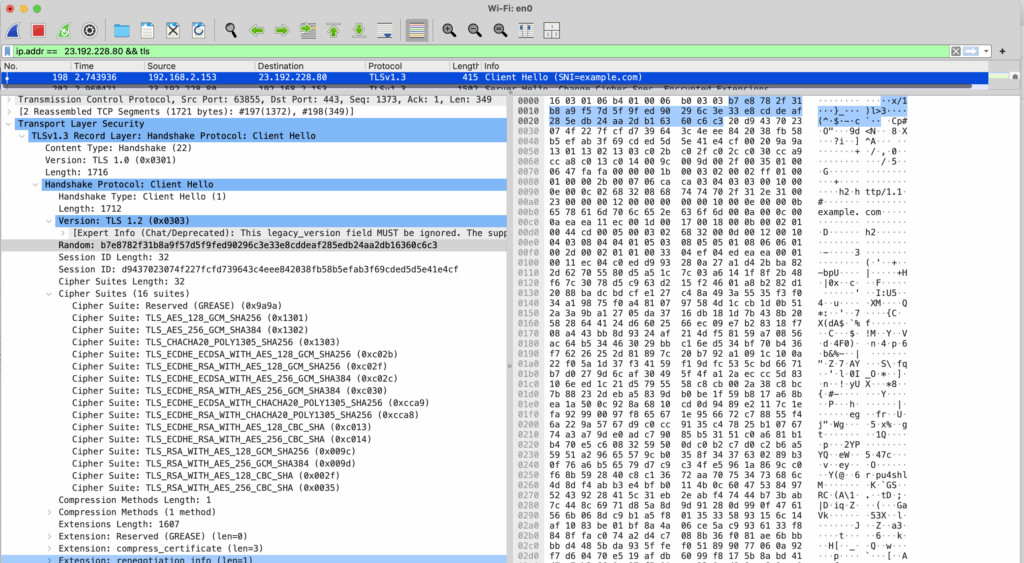Viewport: 1024px width, 563px height.
Task: Add a filter button with plus icon
Action: click(1002, 51)
